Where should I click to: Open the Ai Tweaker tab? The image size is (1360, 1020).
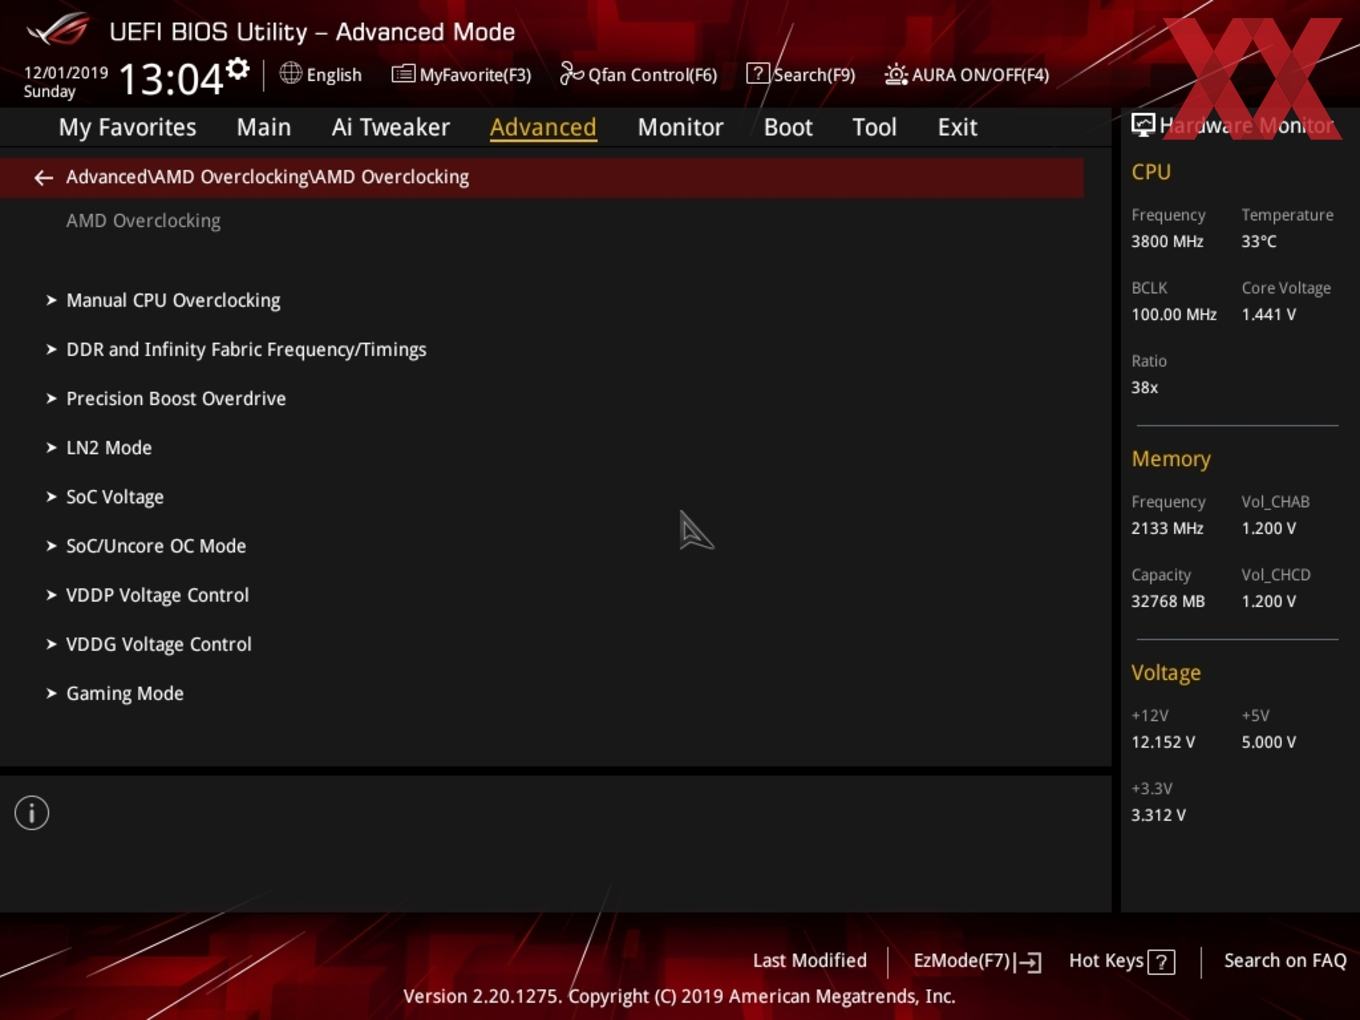(390, 127)
